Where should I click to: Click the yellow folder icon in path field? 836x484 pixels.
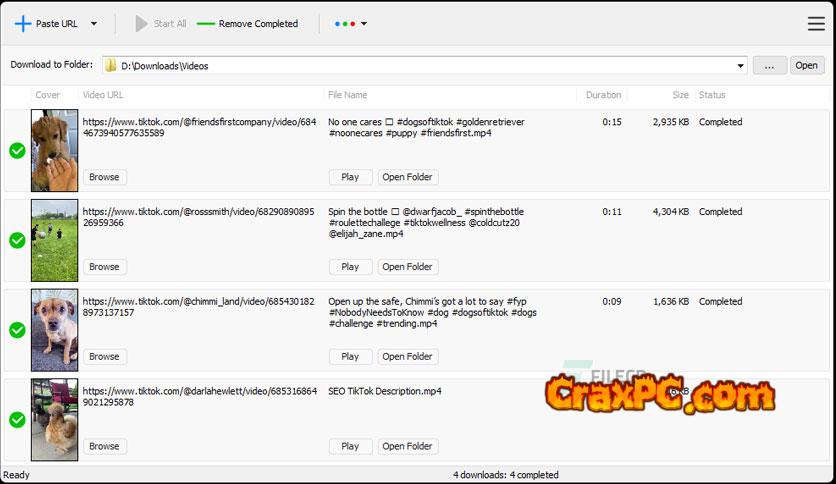[x=110, y=66]
